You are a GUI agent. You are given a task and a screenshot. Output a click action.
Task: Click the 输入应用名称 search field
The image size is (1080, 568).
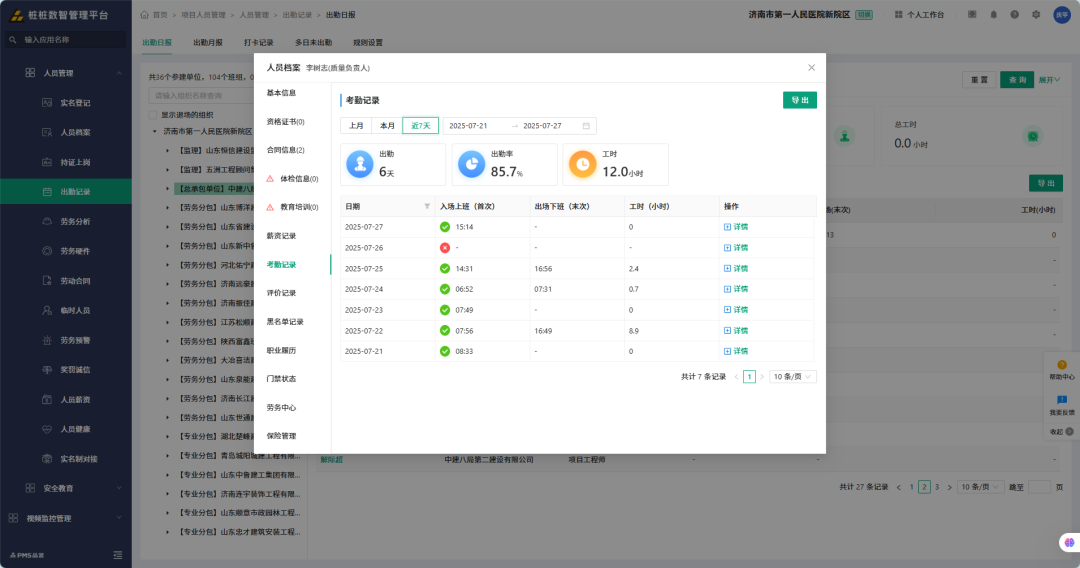point(65,40)
